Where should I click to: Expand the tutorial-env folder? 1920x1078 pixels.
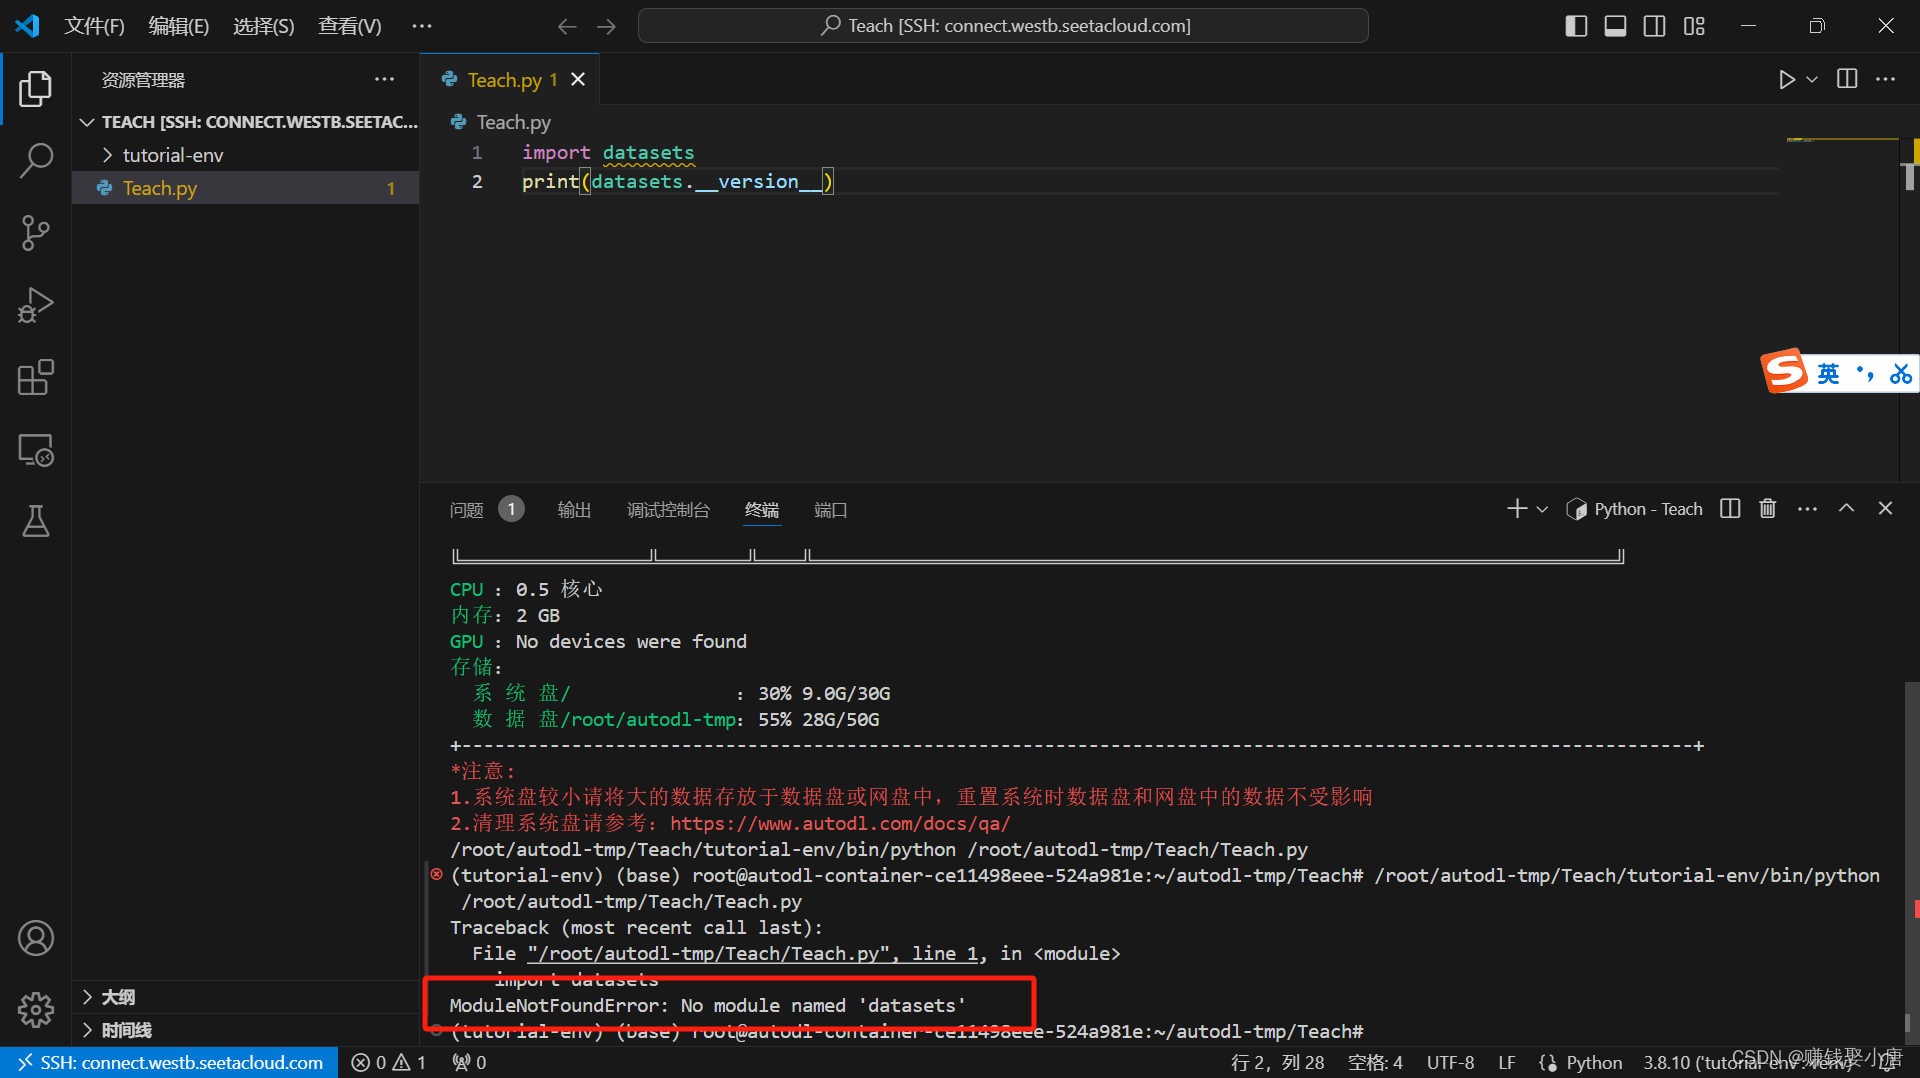246,155
